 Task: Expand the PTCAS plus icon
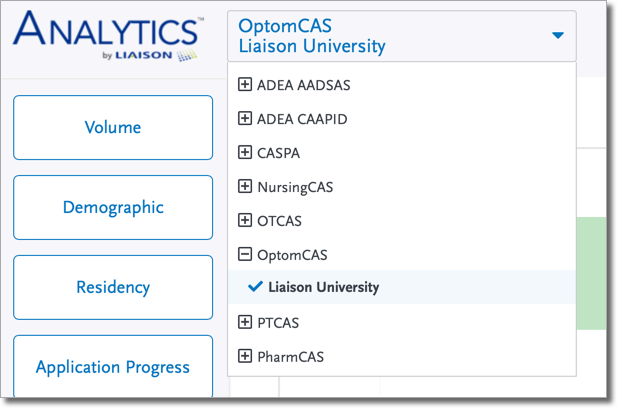[245, 322]
